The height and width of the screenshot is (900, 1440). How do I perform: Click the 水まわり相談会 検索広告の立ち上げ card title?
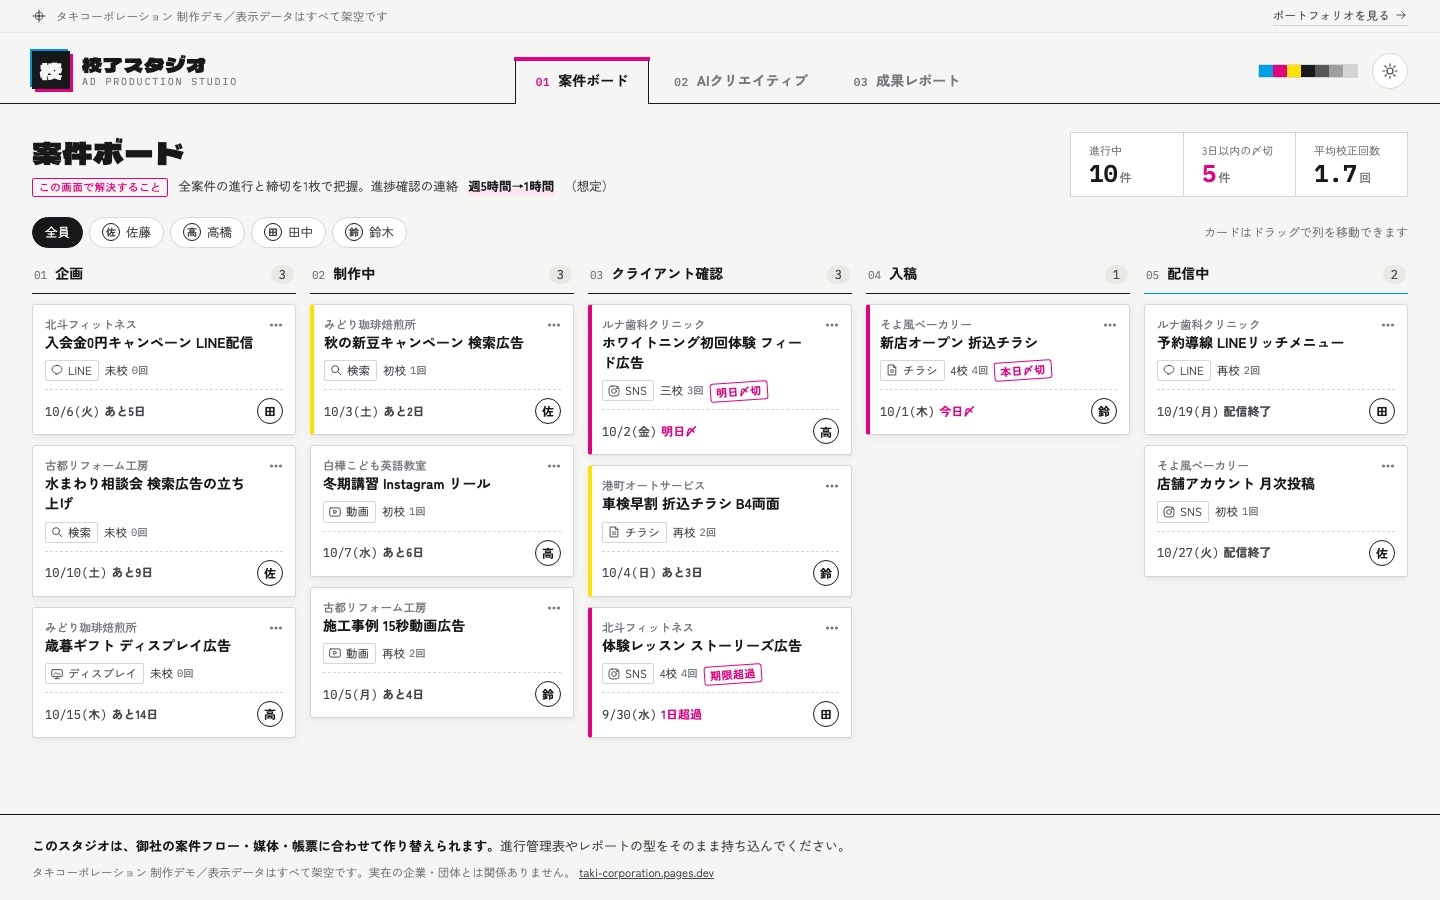coord(145,494)
